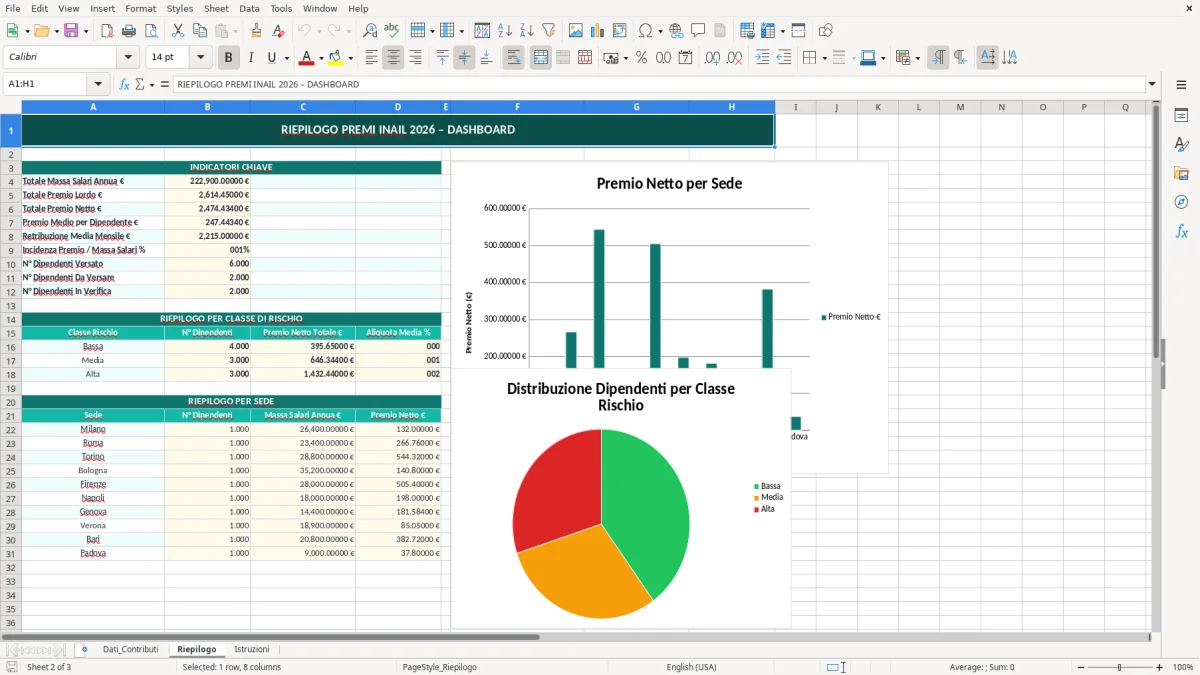Toggle Center Vertically alignment
Screen dimensions: 1200x675
click(464, 58)
